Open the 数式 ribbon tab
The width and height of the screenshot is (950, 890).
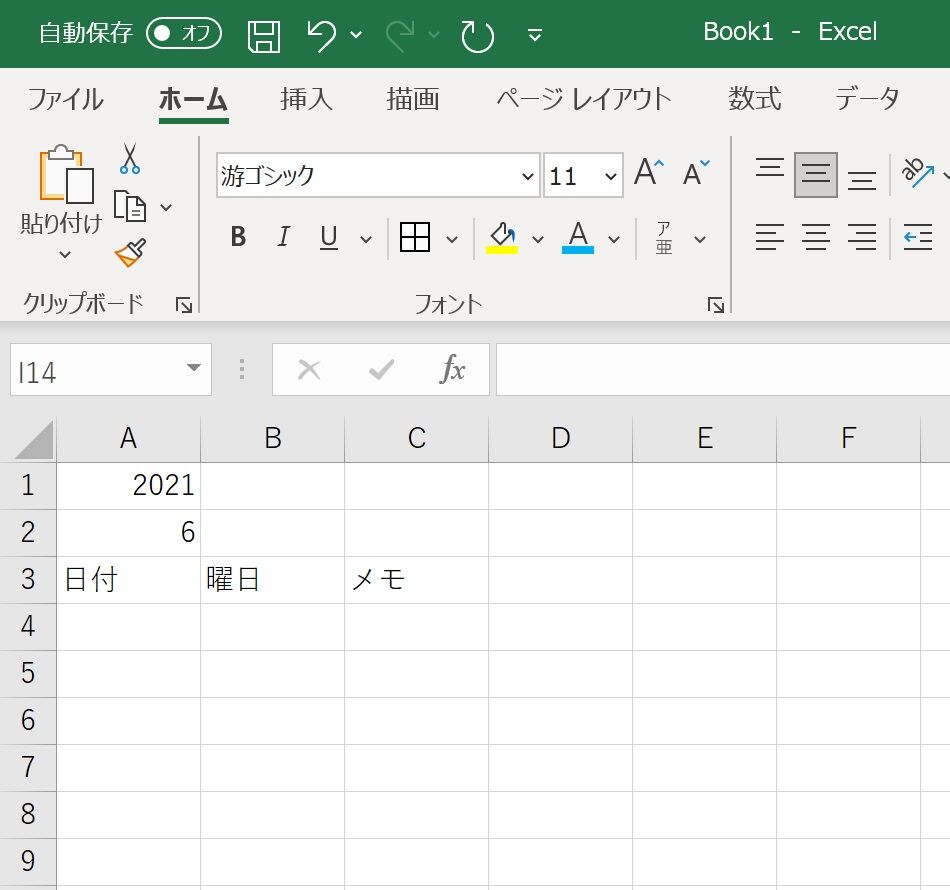click(x=754, y=99)
